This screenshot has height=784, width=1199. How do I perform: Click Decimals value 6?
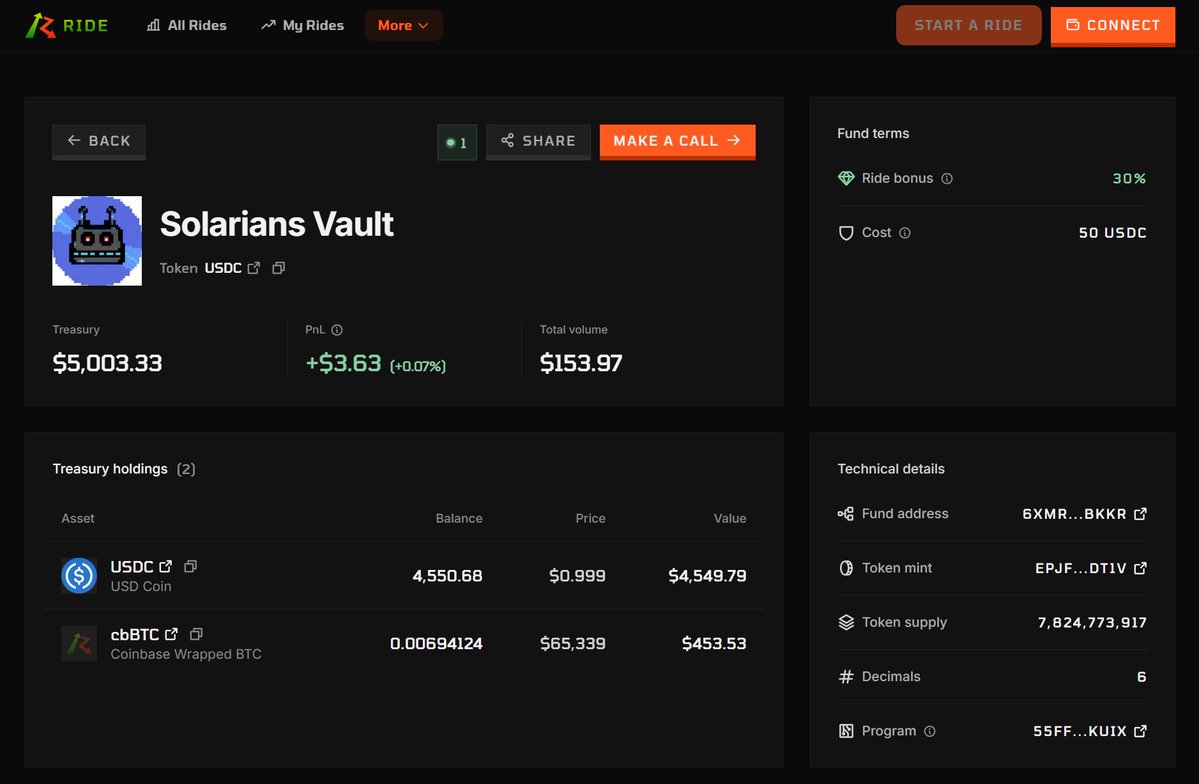pos(1142,677)
